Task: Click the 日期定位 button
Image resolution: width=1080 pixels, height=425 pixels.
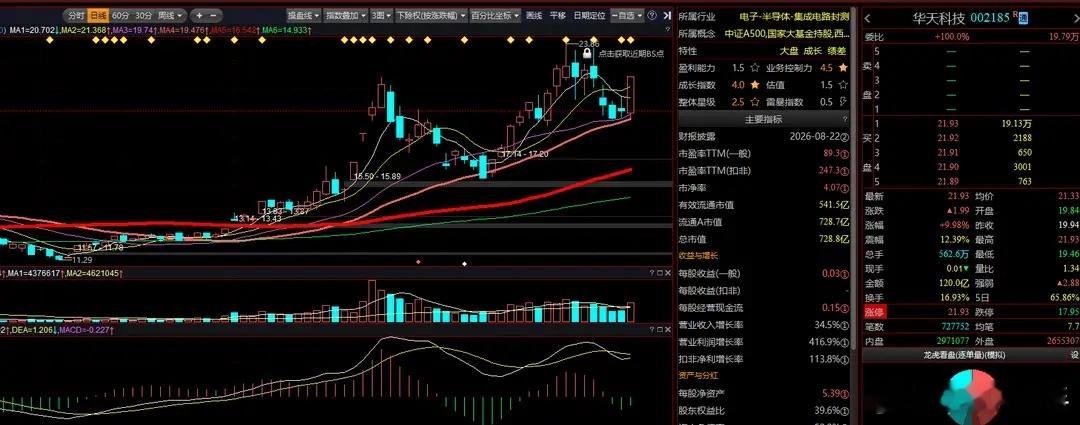Action: coord(589,15)
